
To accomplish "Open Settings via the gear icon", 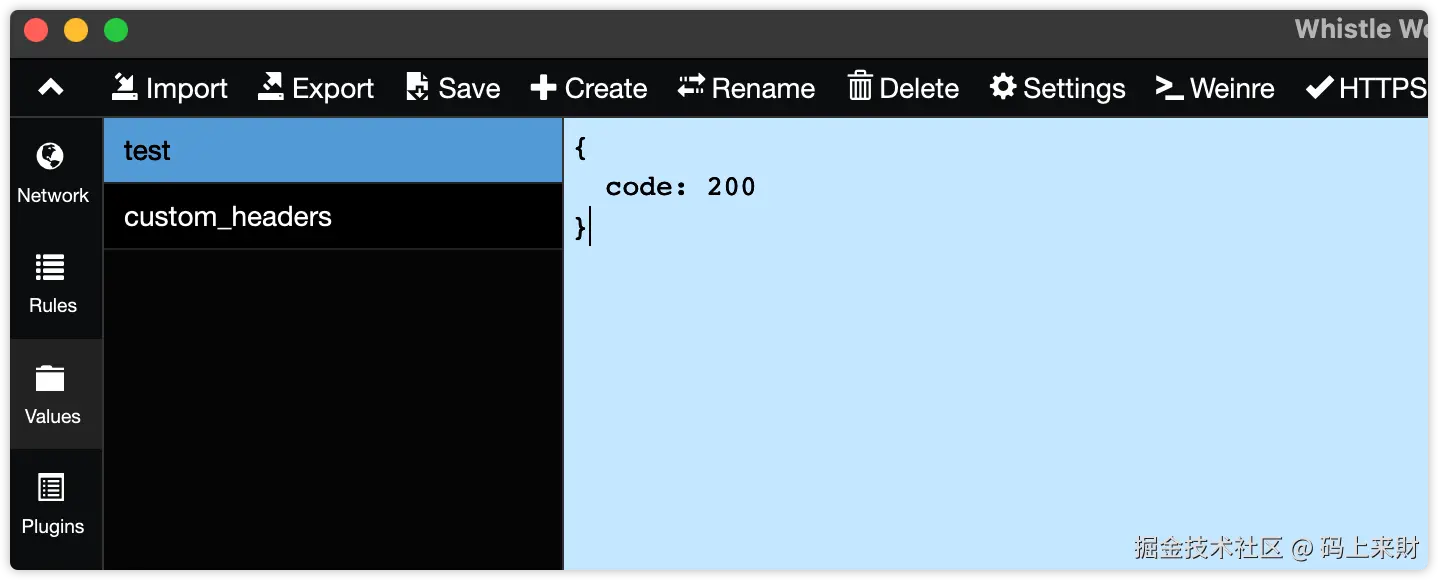I will click(x=1003, y=88).
